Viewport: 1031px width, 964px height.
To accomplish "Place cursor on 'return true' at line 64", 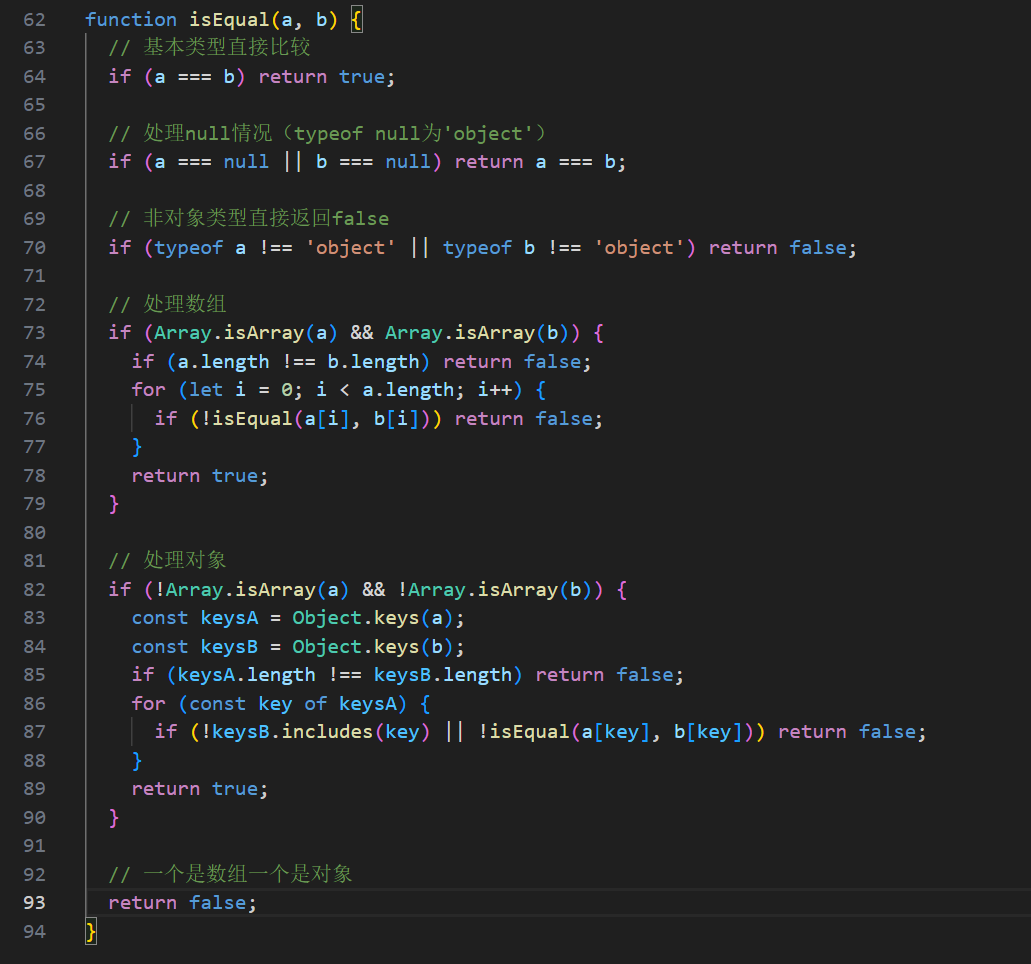I will pos(322,77).
